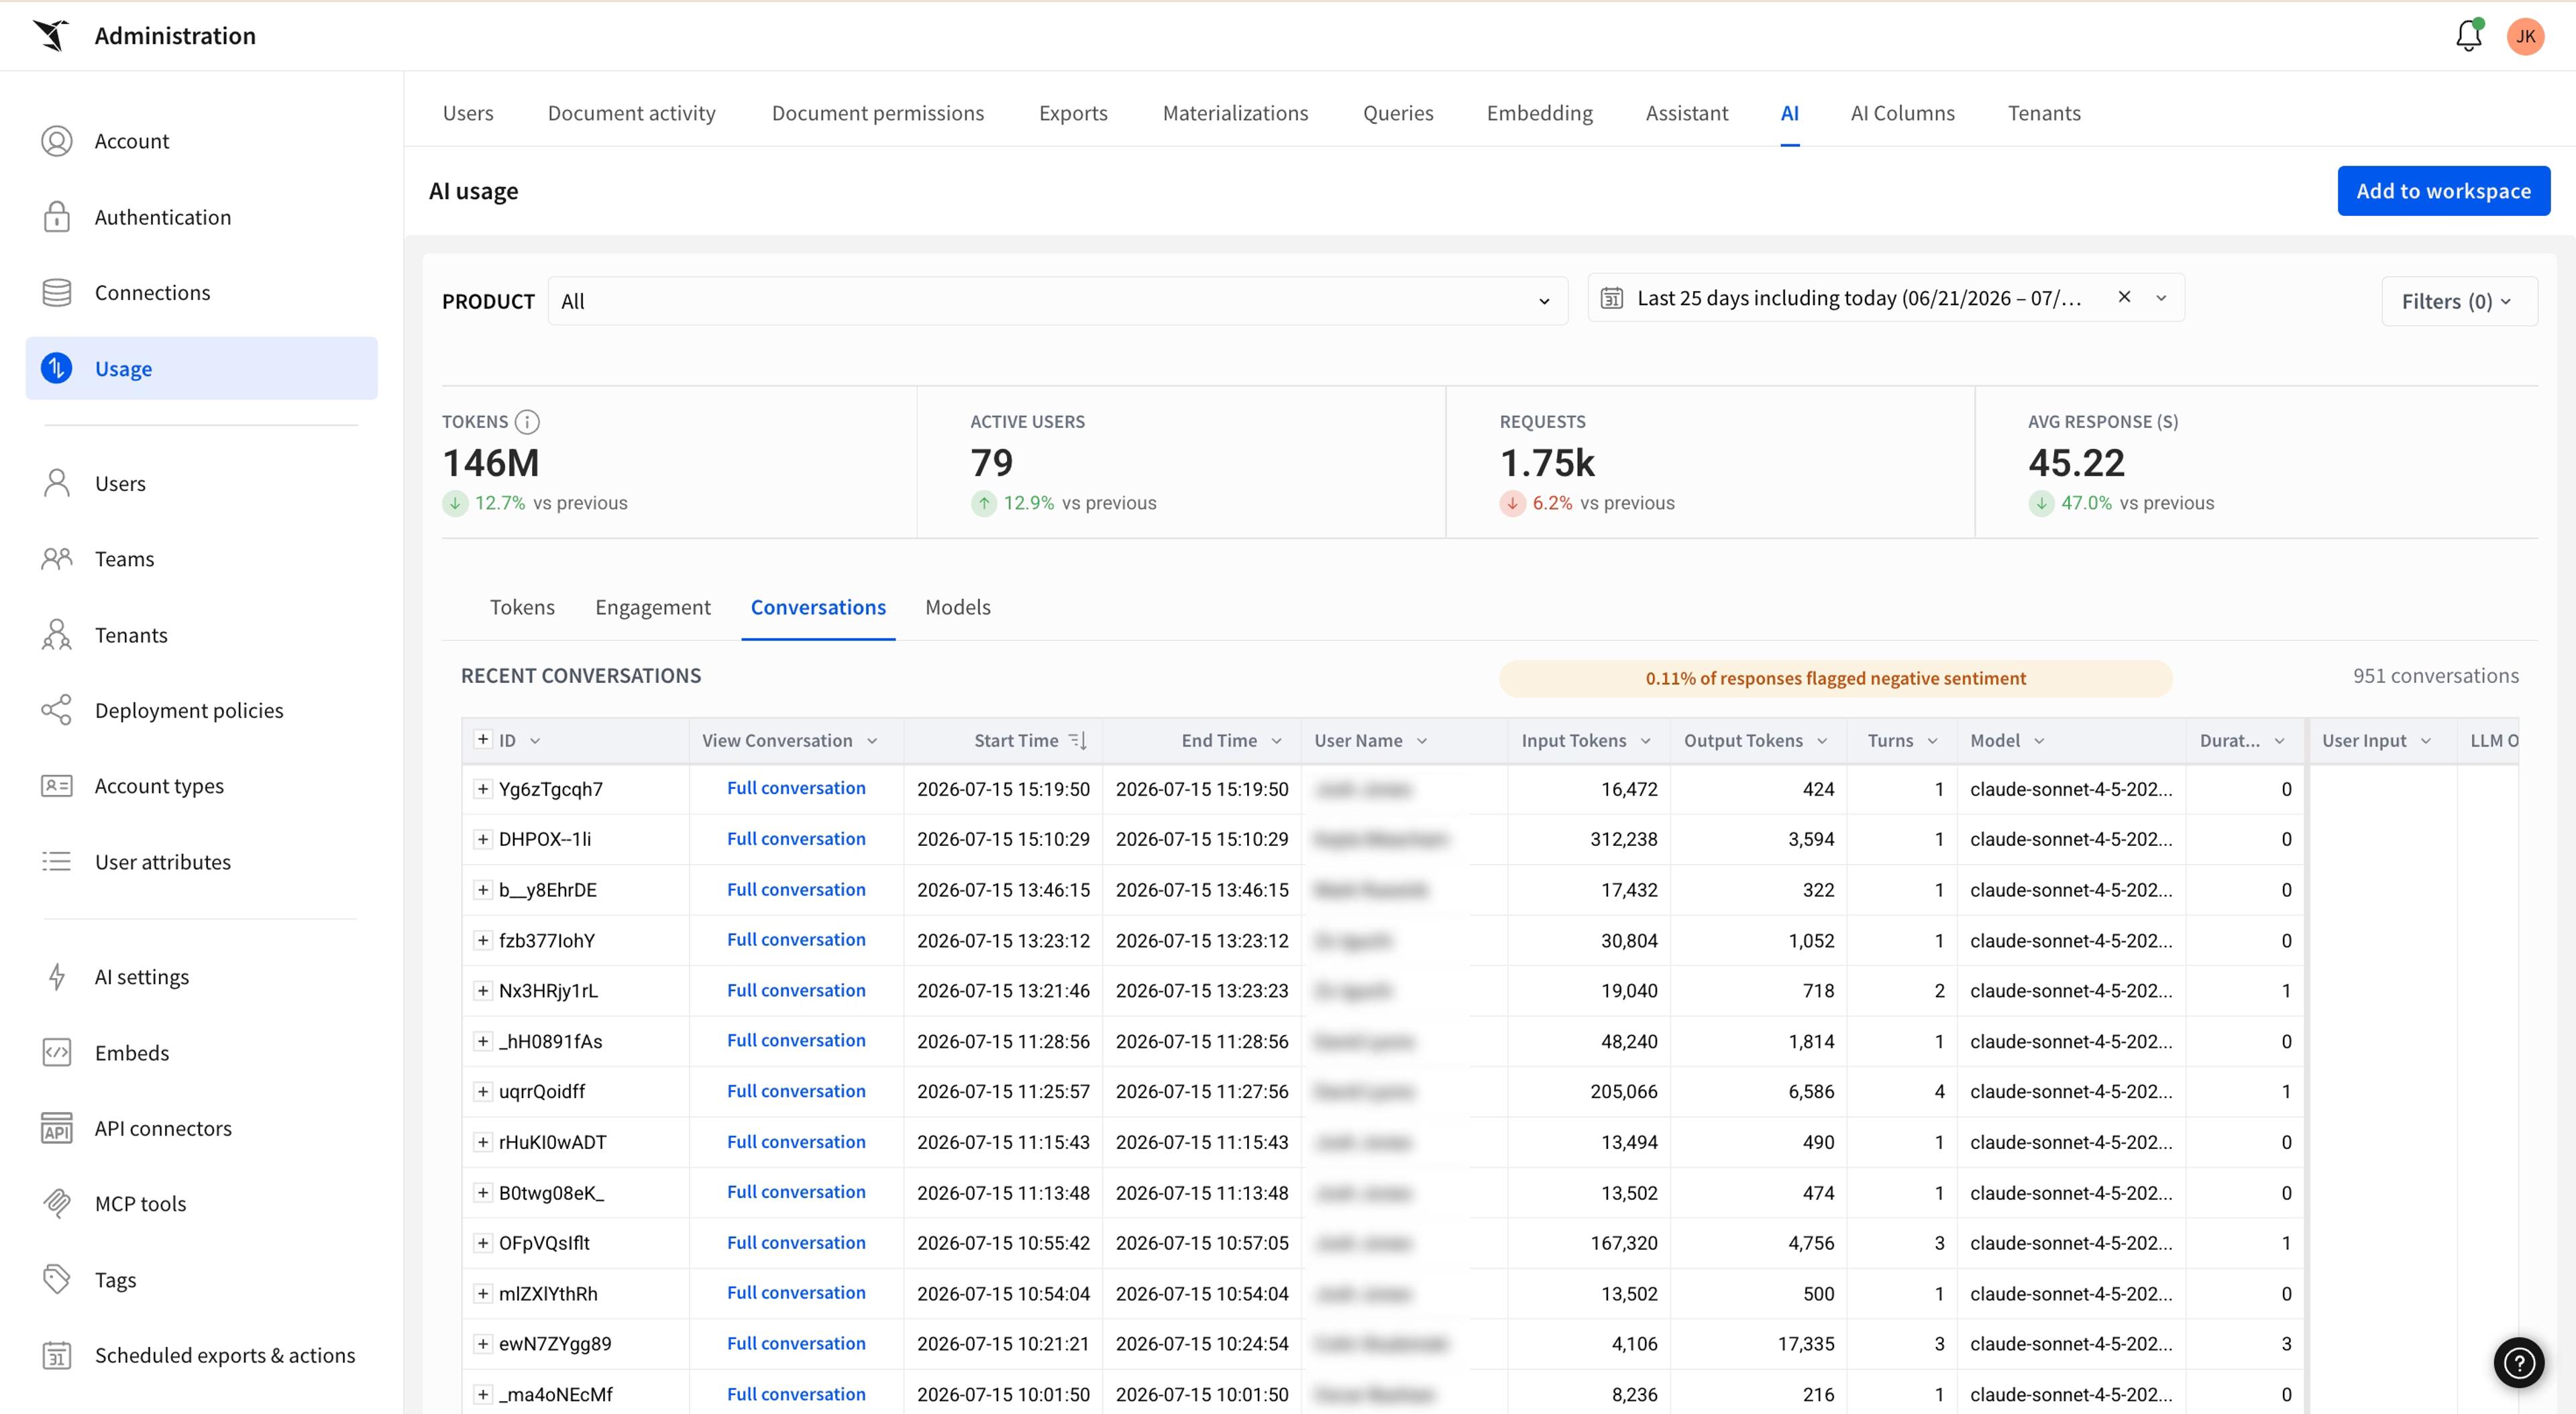Expand row Yg6zTgcqh7

[483, 789]
